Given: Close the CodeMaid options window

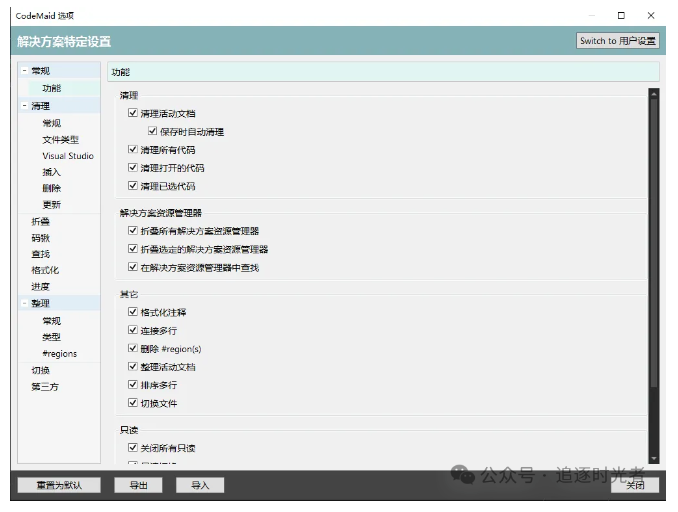Looking at the screenshot, I should (651, 16).
